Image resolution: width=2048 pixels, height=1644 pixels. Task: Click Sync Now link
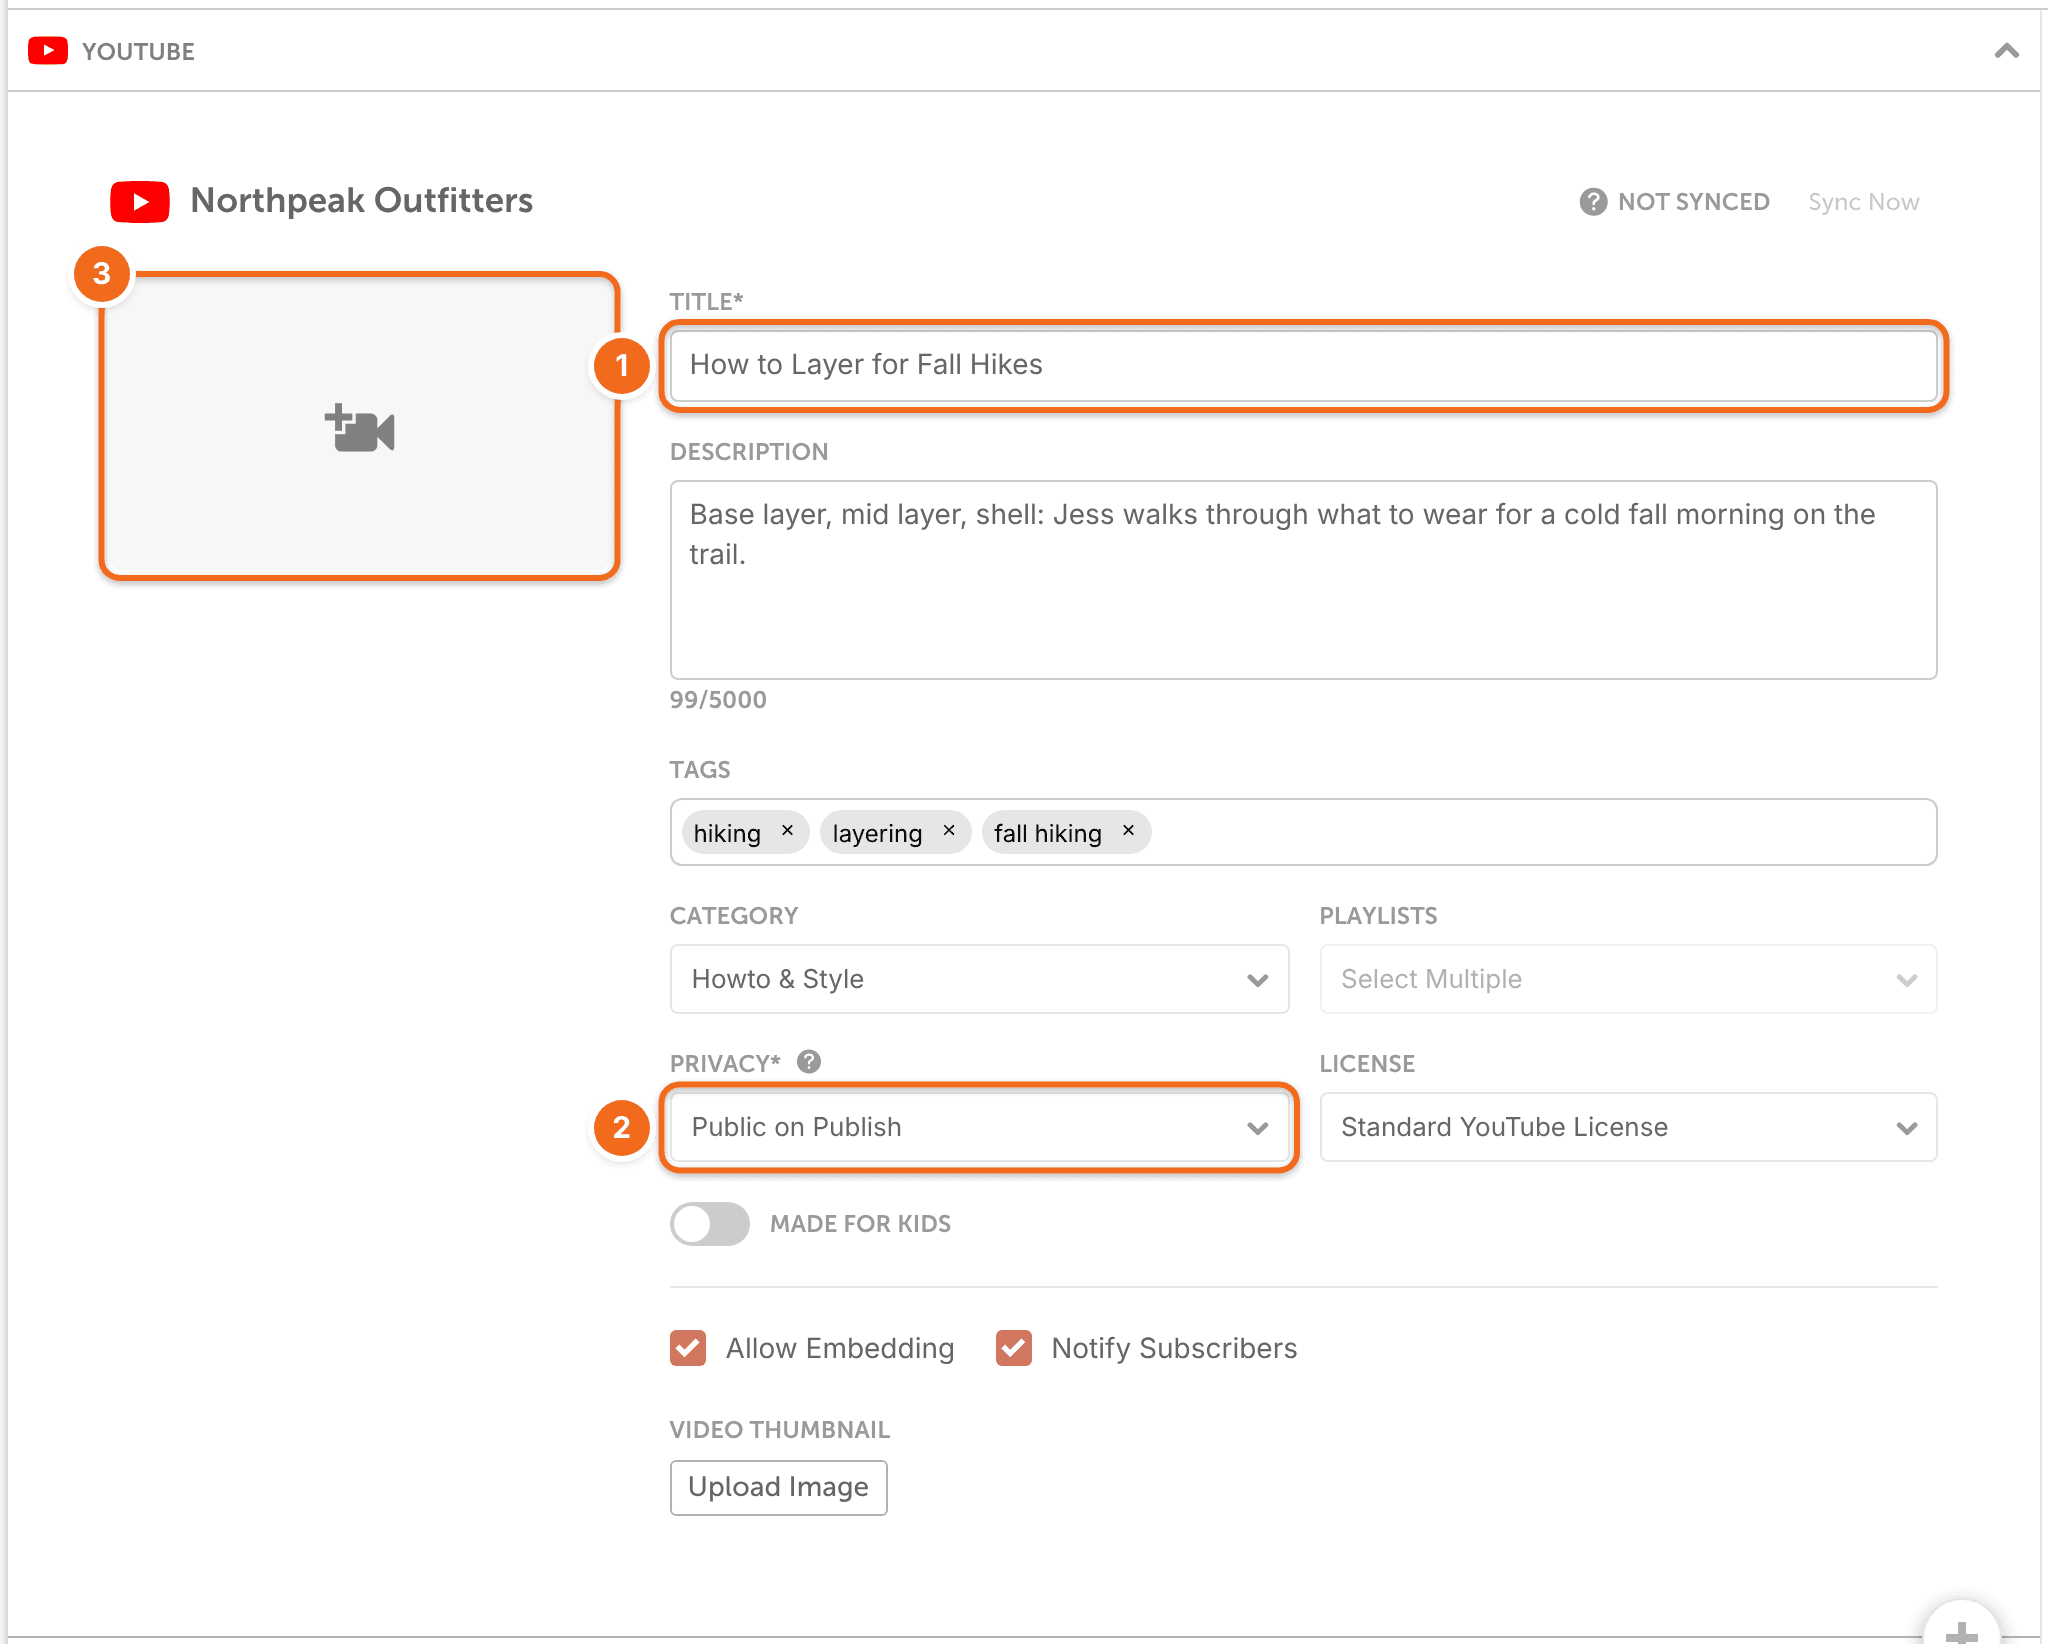coord(1863,202)
